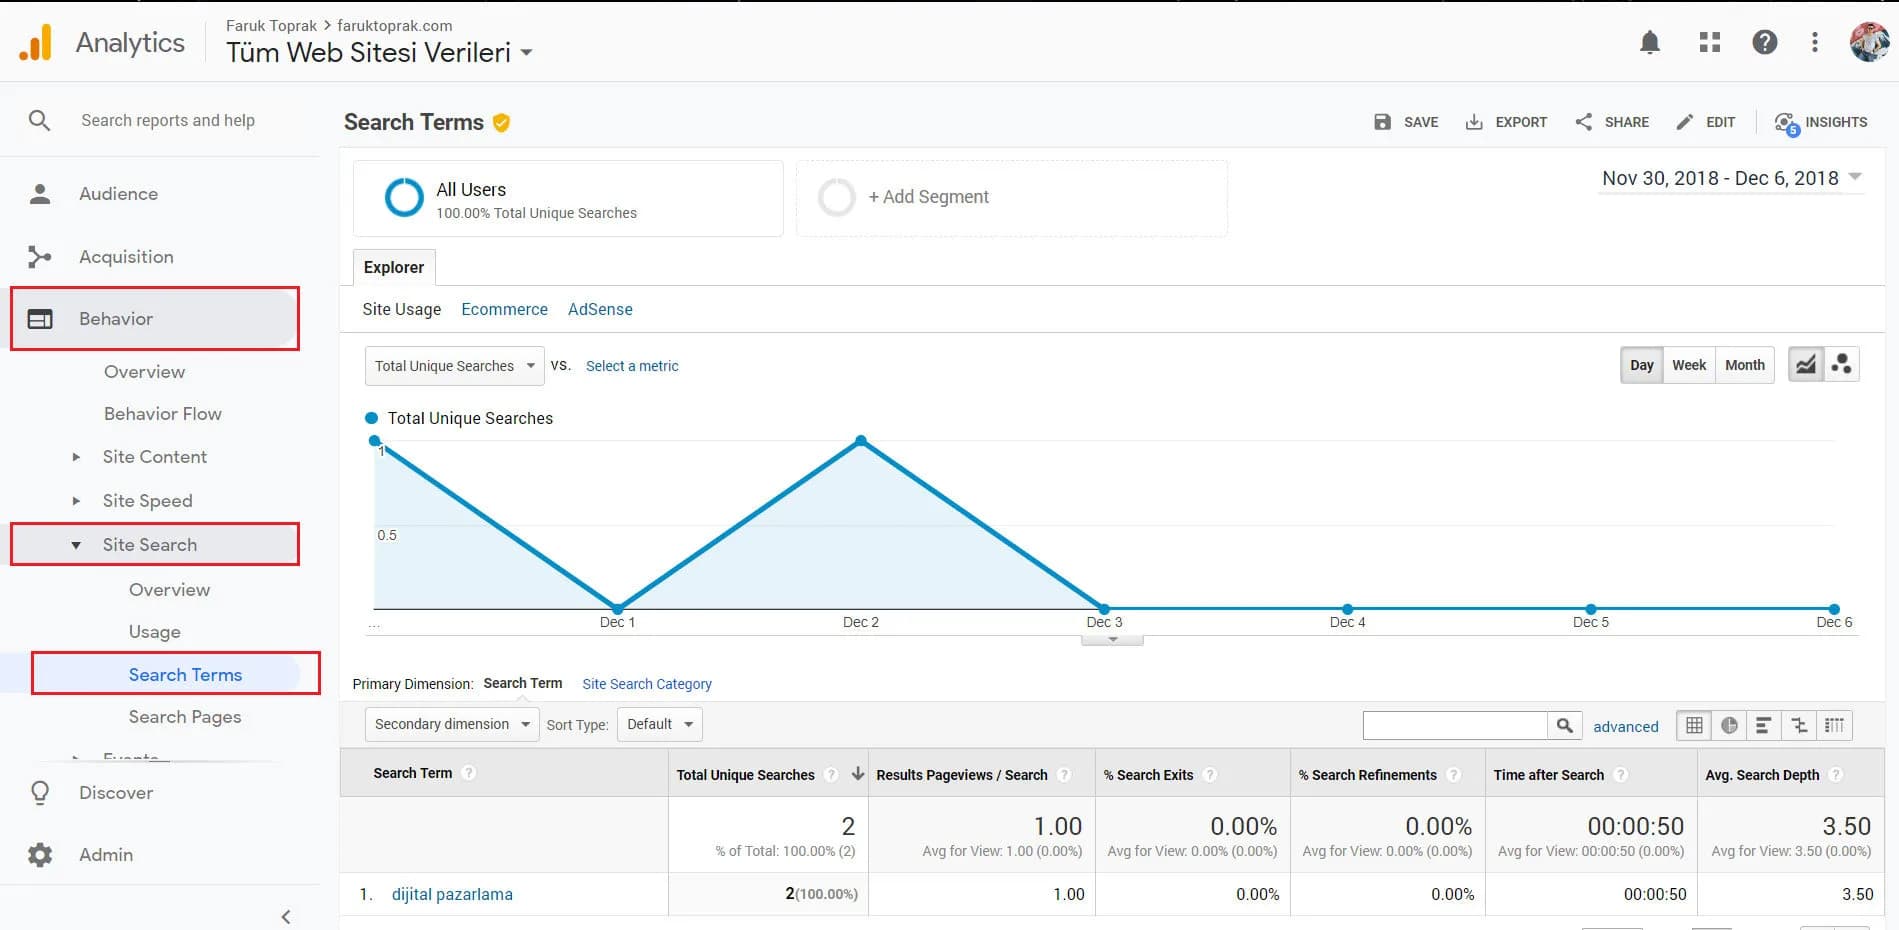Open the apps grid menu
The height and width of the screenshot is (930, 1899).
pyautogui.click(x=1710, y=42)
